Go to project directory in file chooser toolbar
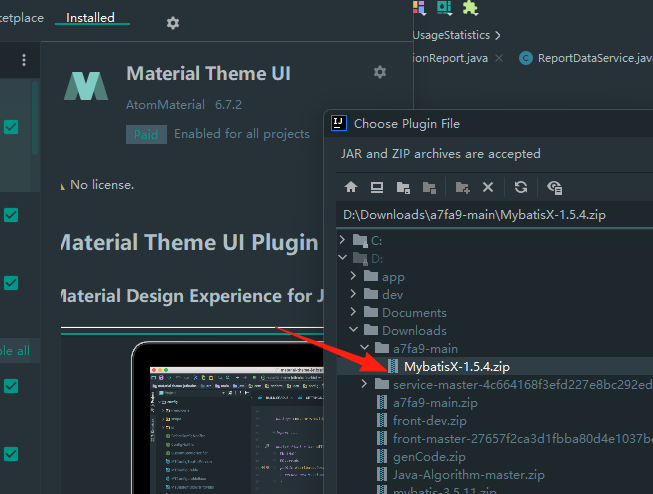653x494 pixels. click(403, 187)
